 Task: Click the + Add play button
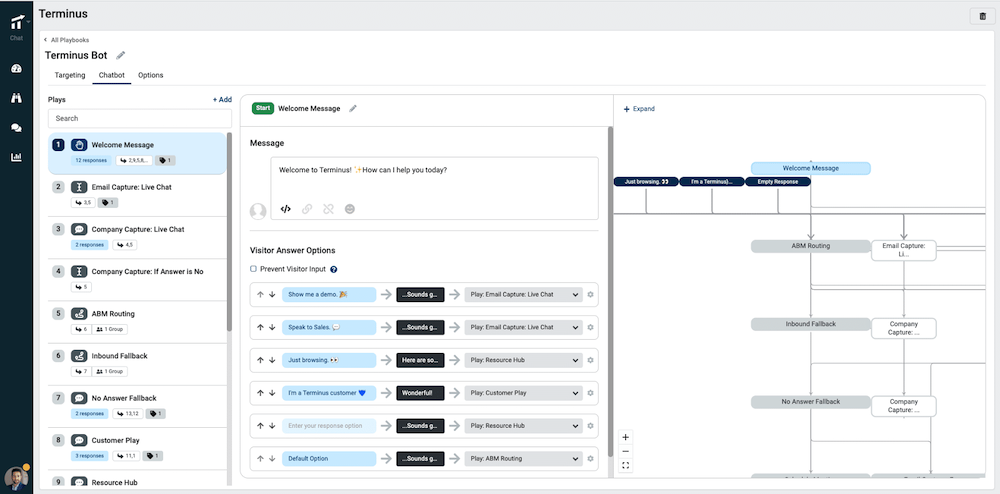point(222,100)
